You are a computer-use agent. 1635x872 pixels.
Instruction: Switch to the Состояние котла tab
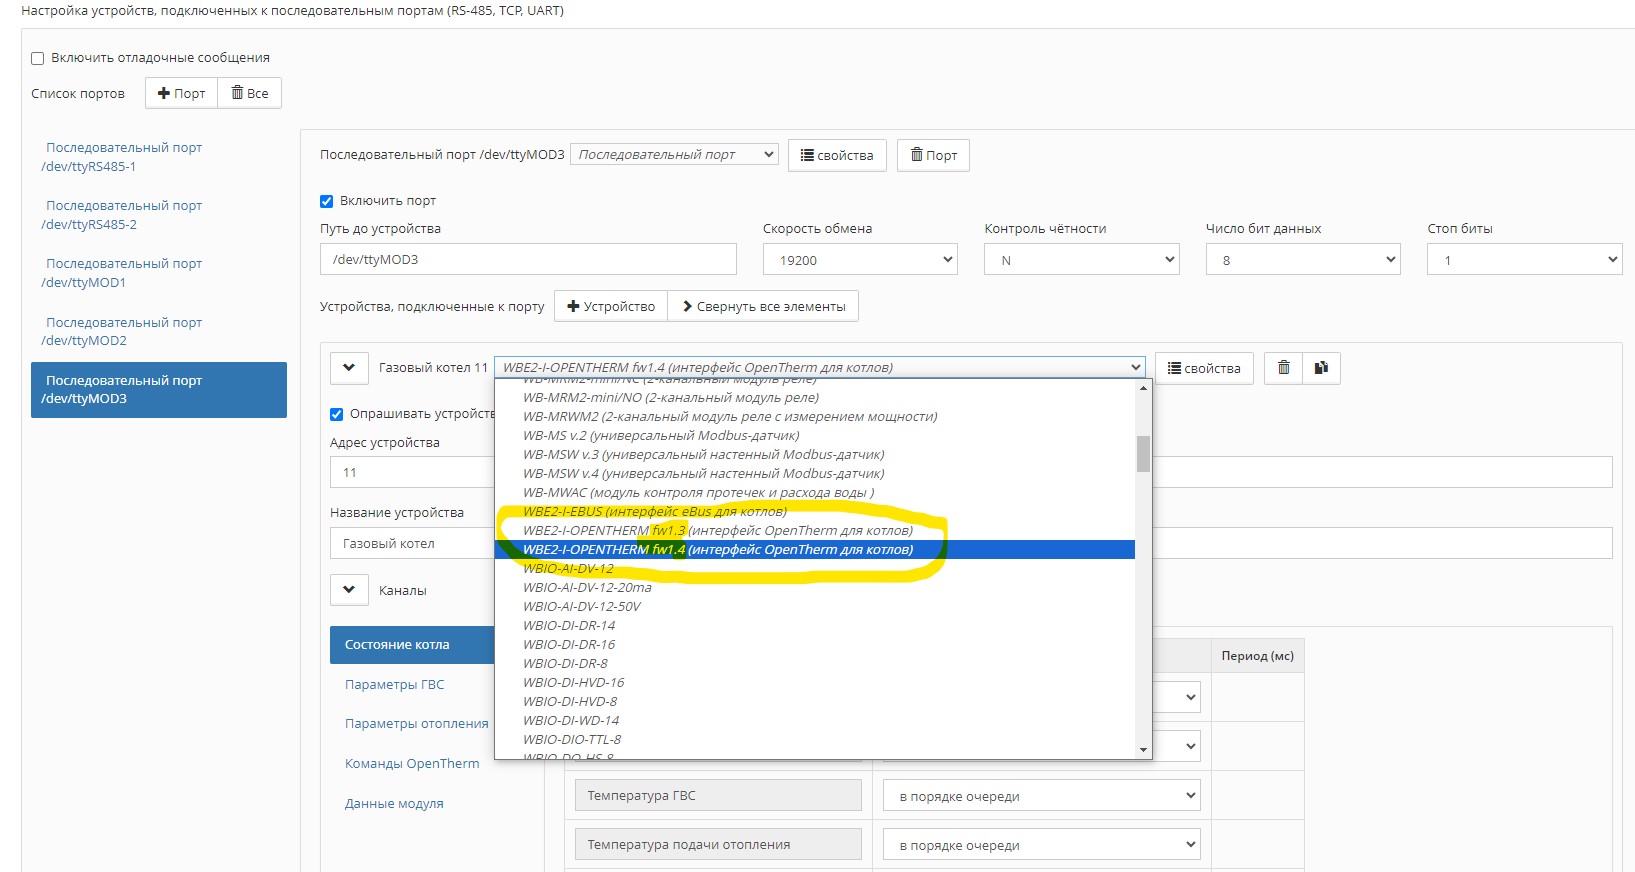point(412,645)
